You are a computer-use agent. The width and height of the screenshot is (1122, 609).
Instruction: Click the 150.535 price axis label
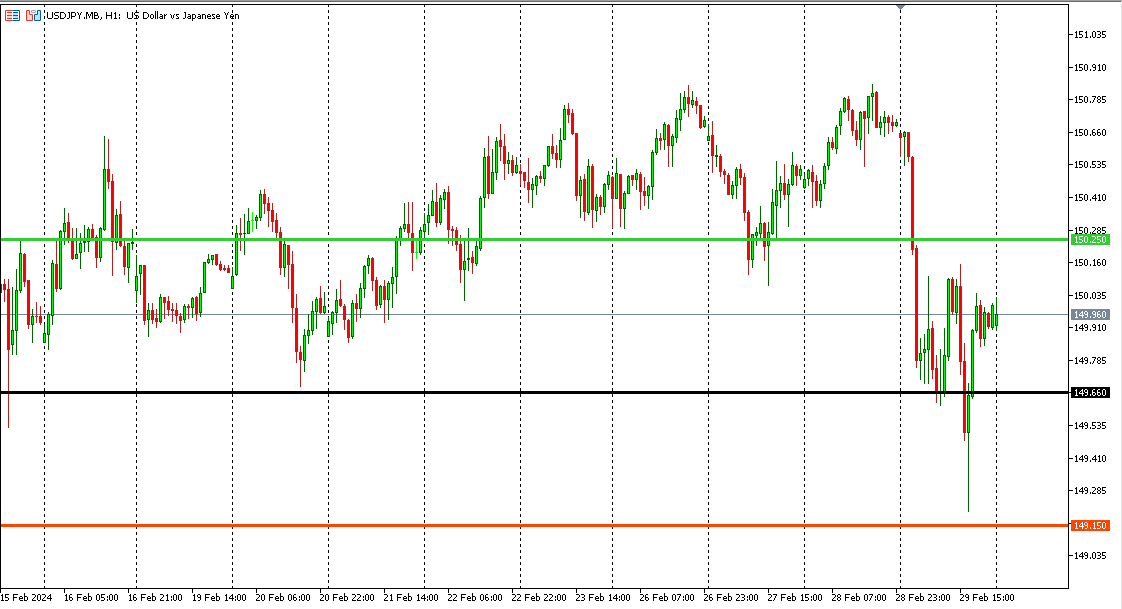pyautogui.click(x=1091, y=165)
